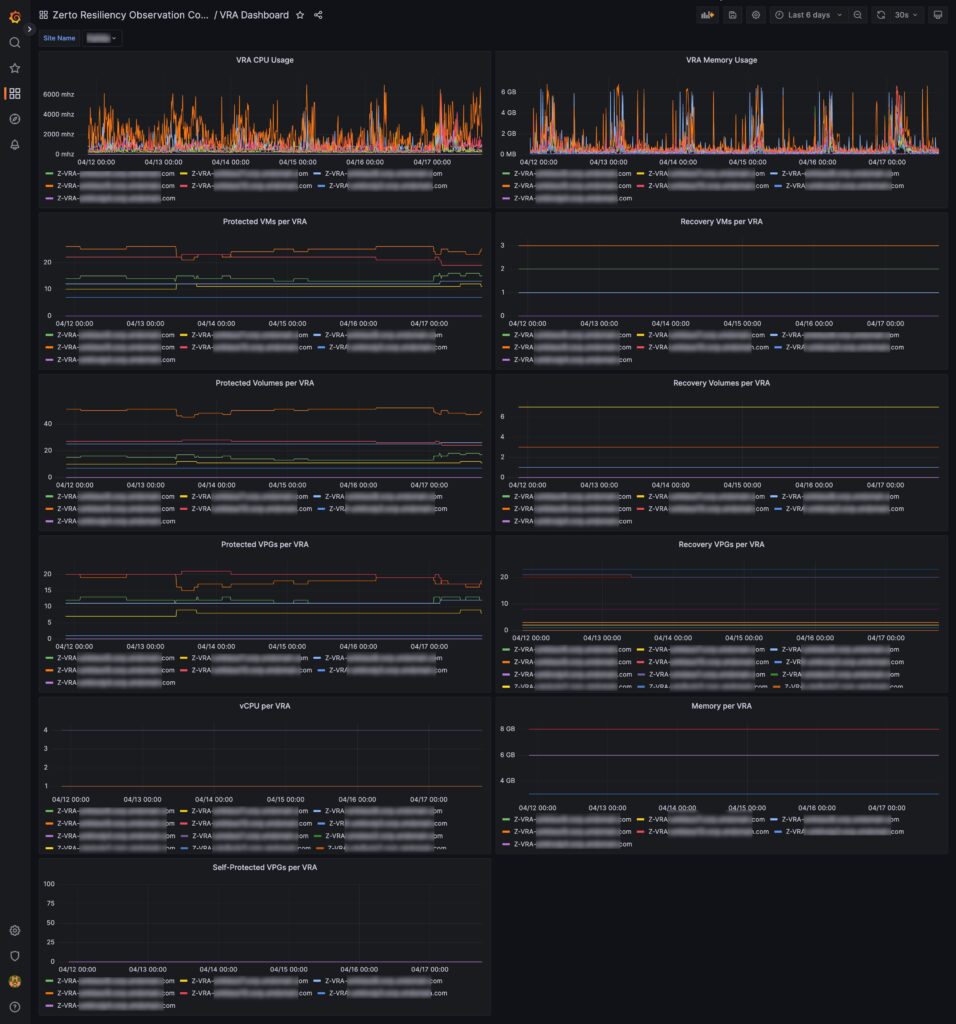This screenshot has width=956, height=1024.
Task: Click the red color swatch in VRA Memory Usage legend
Action: (641, 186)
